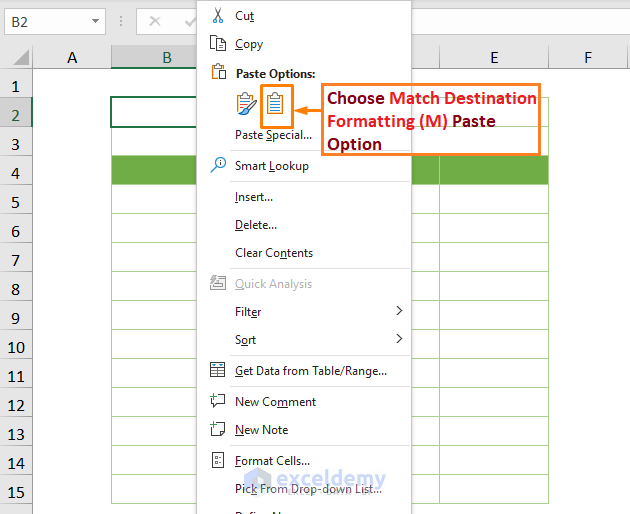The height and width of the screenshot is (514, 630).
Task: Click the Name Box showing B2
Action: tap(55, 21)
